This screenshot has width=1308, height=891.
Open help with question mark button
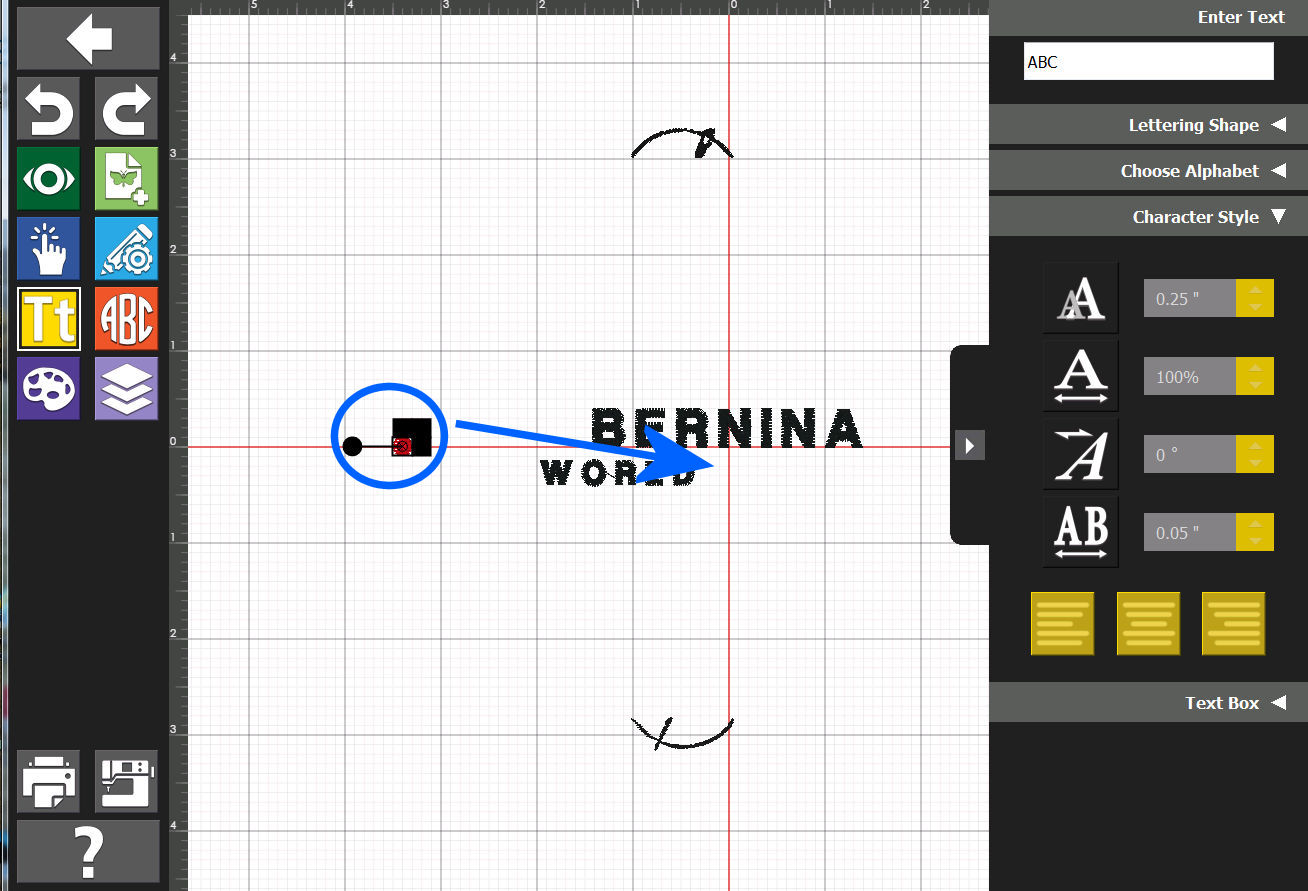pos(88,851)
